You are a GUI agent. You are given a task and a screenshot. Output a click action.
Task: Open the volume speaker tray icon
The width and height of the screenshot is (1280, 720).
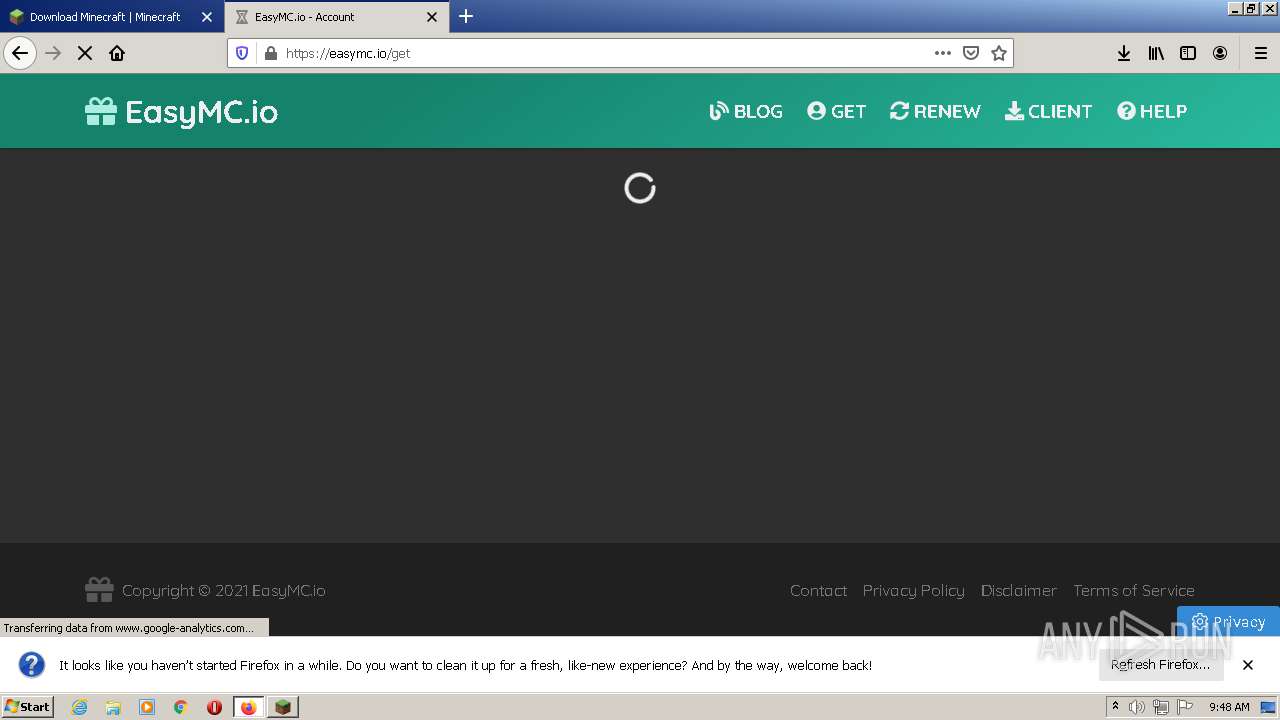tap(1137, 707)
